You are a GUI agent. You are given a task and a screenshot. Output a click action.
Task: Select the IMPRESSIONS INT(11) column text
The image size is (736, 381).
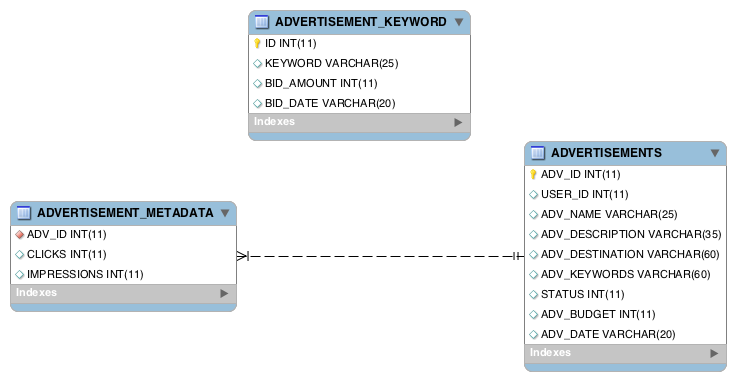85,274
